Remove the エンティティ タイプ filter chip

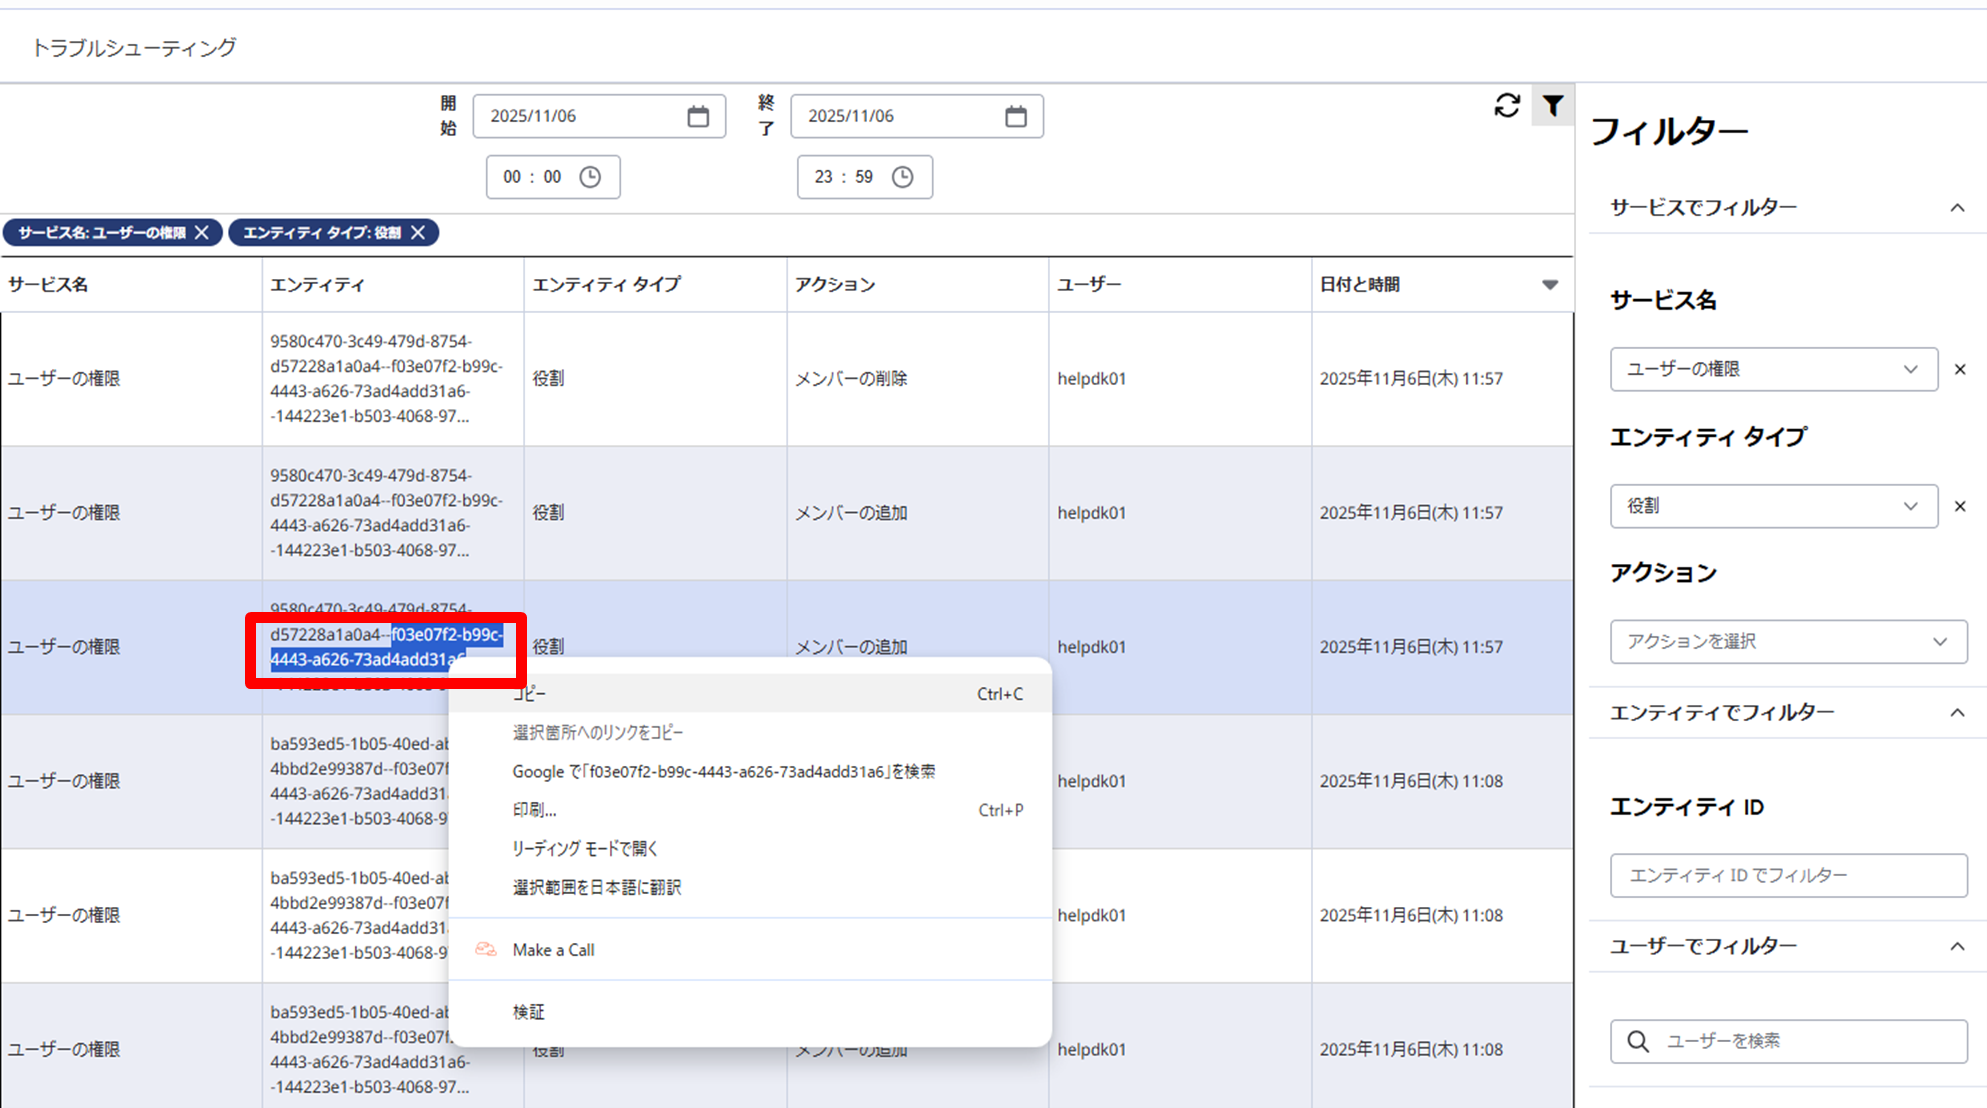tap(418, 232)
